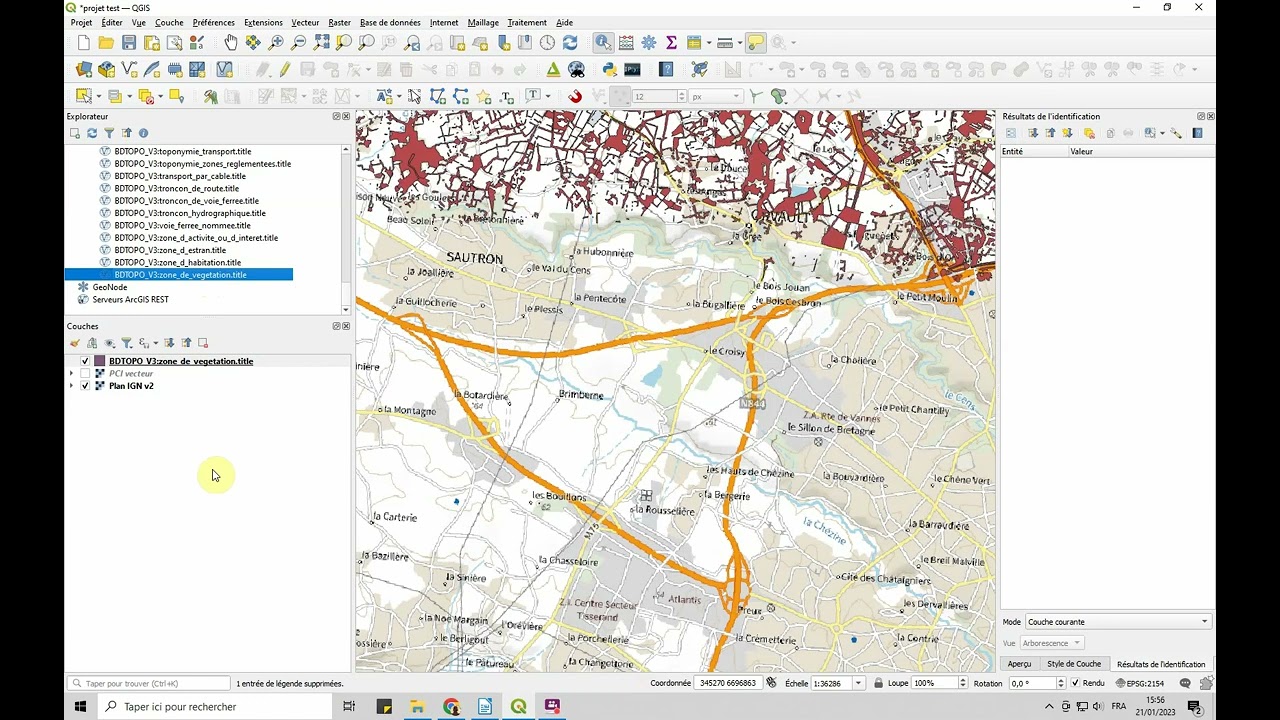Open the Mode Couche courante dropdown

click(x=1118, y=622)
